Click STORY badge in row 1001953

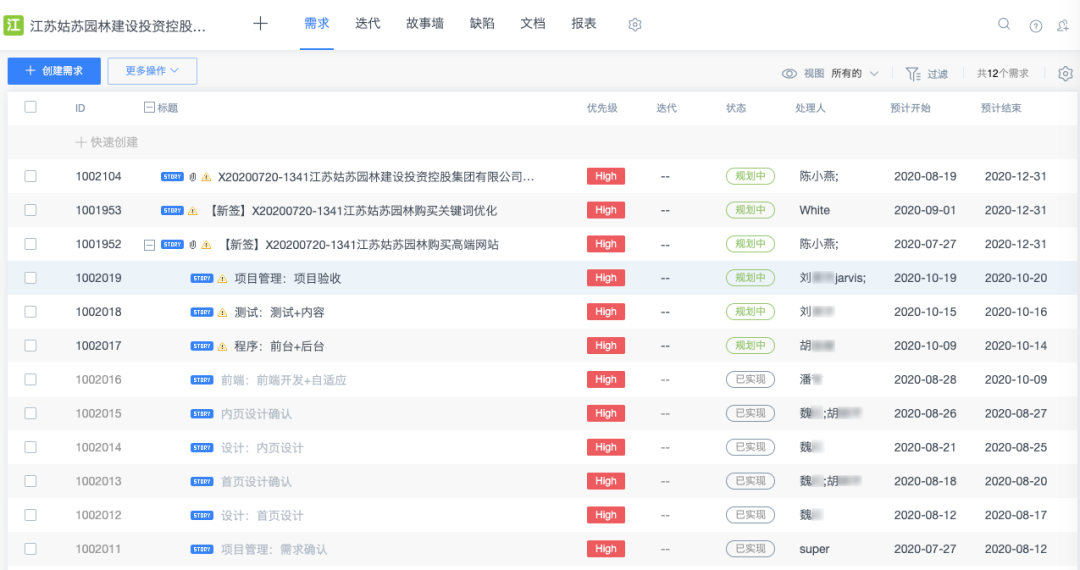pyautogui.click(x=172, y=211)
